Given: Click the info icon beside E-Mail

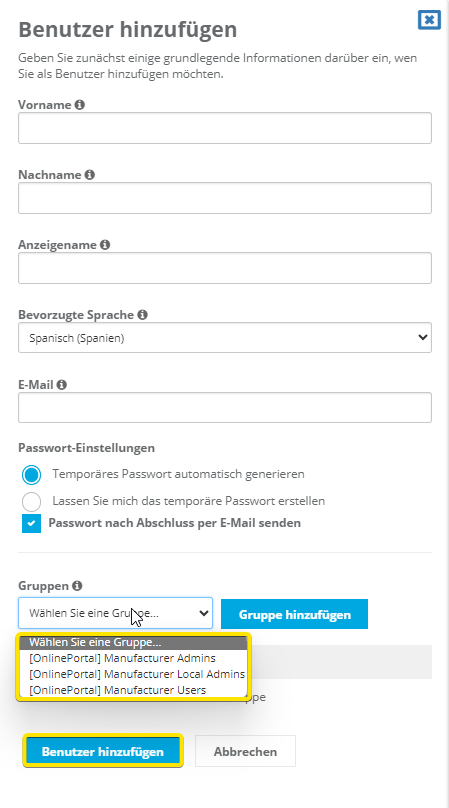Looking at the screenshot, I should coord(62,384).
